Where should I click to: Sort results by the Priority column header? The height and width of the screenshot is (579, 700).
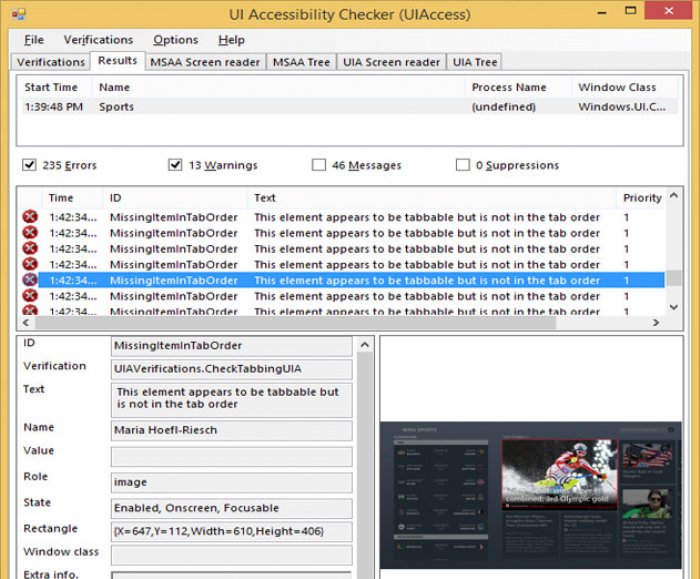point(641,198)
